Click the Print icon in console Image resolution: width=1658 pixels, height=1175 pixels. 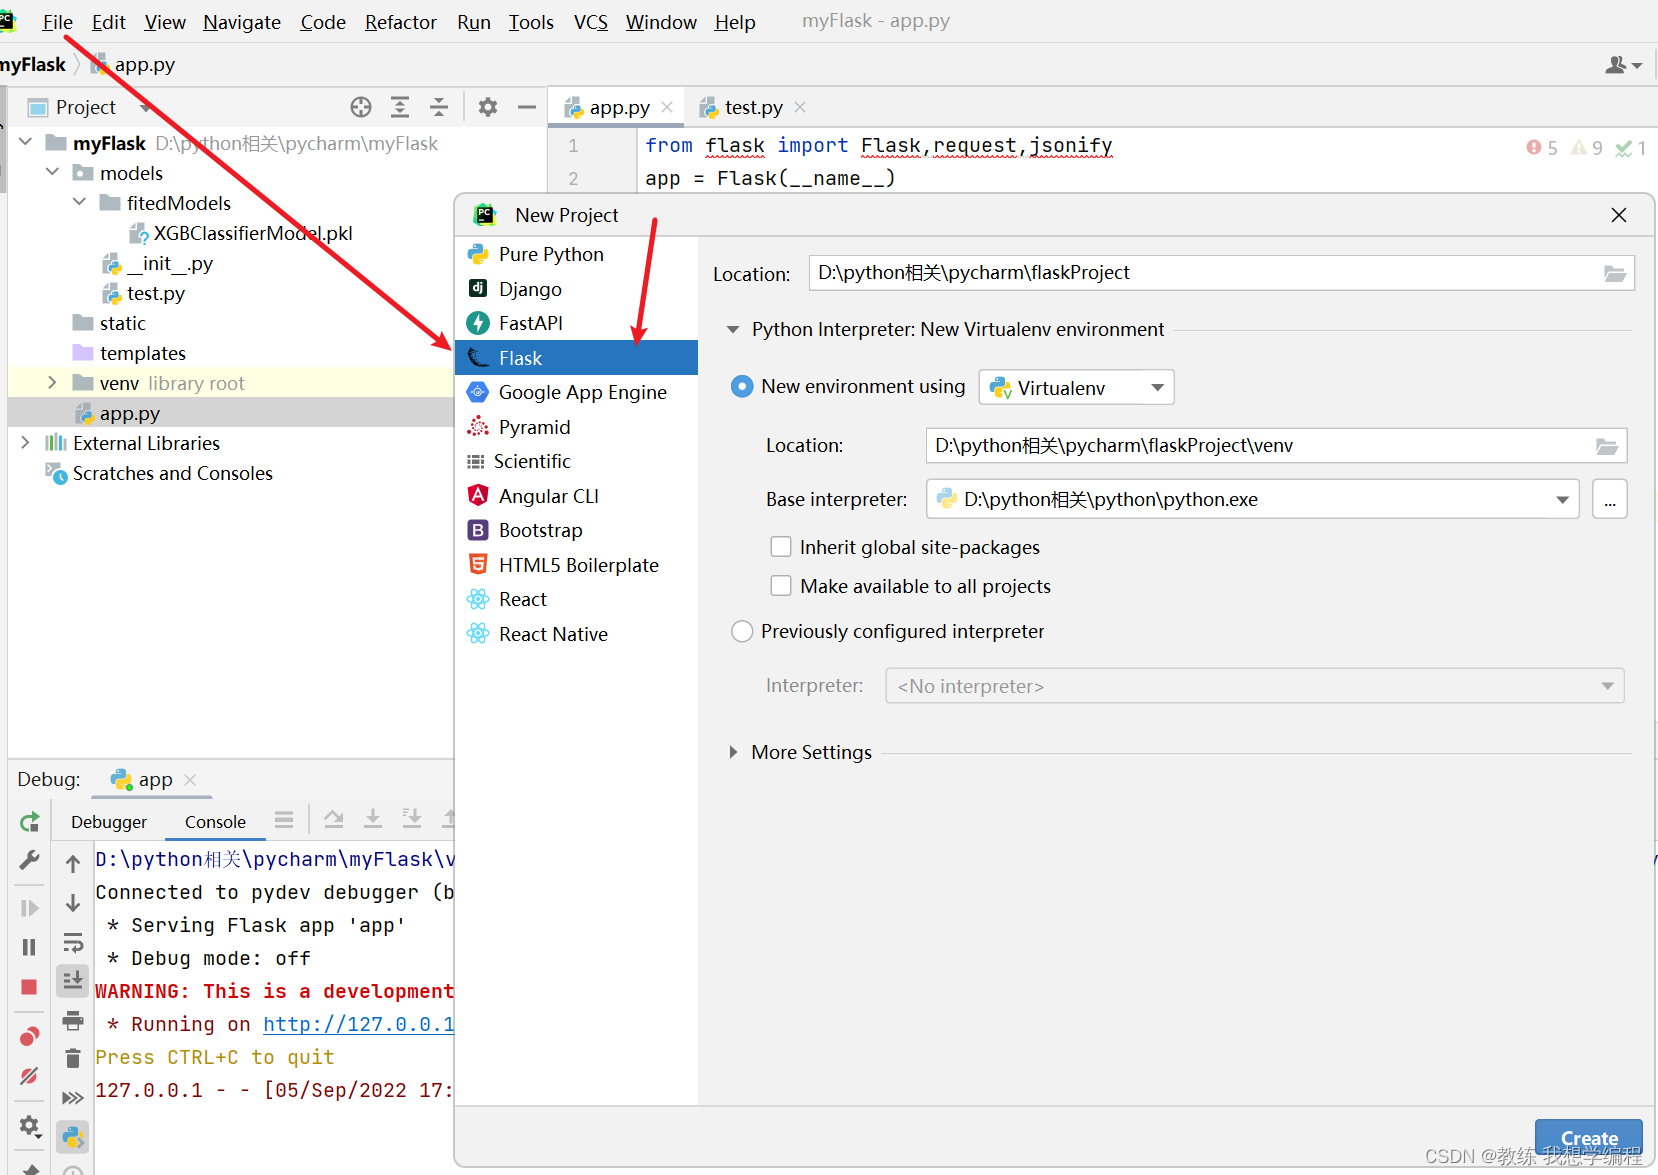(x=73, y=1020)
